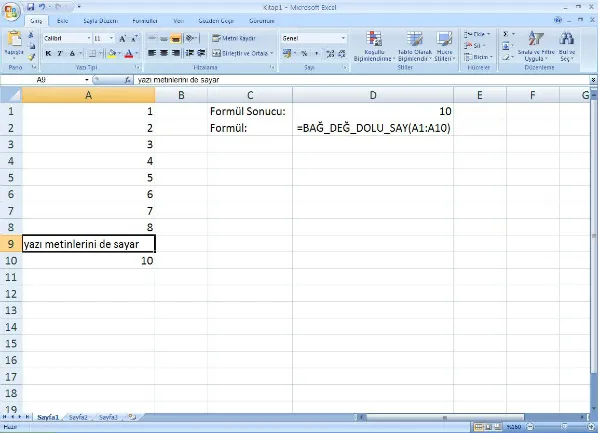The image size is (600, 433).
Task: Expand the Genel number format dropdown
Action: pos(343,38)
